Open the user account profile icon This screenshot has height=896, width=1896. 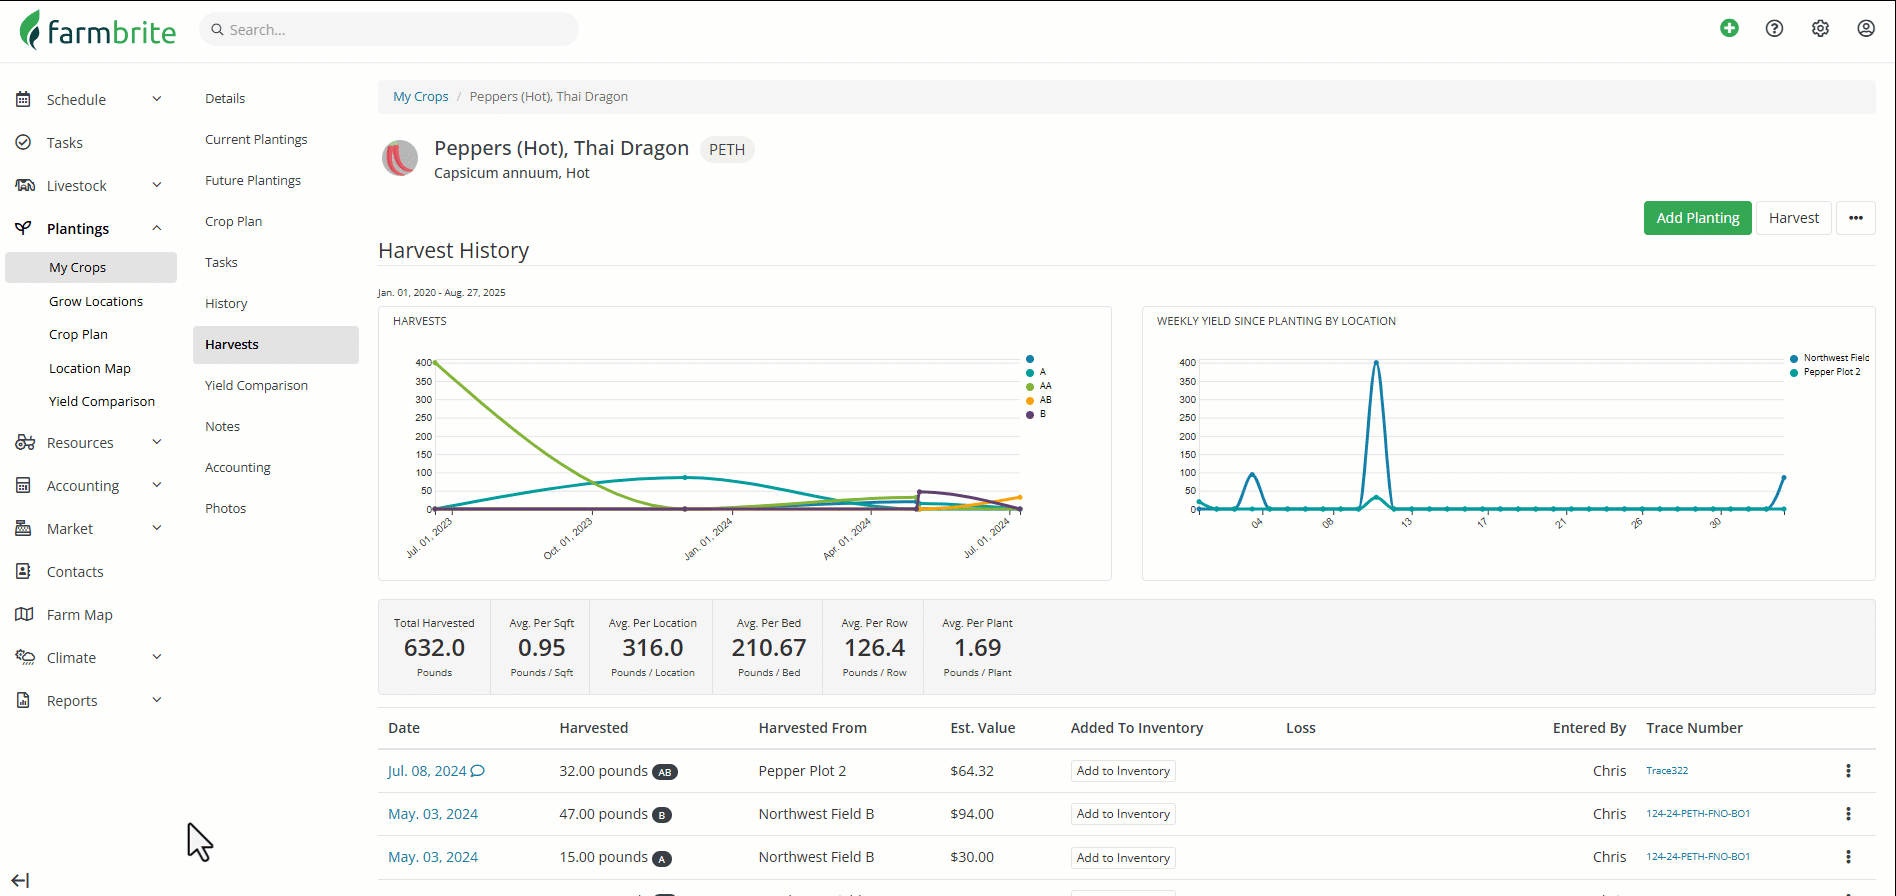click(1866, 28)
